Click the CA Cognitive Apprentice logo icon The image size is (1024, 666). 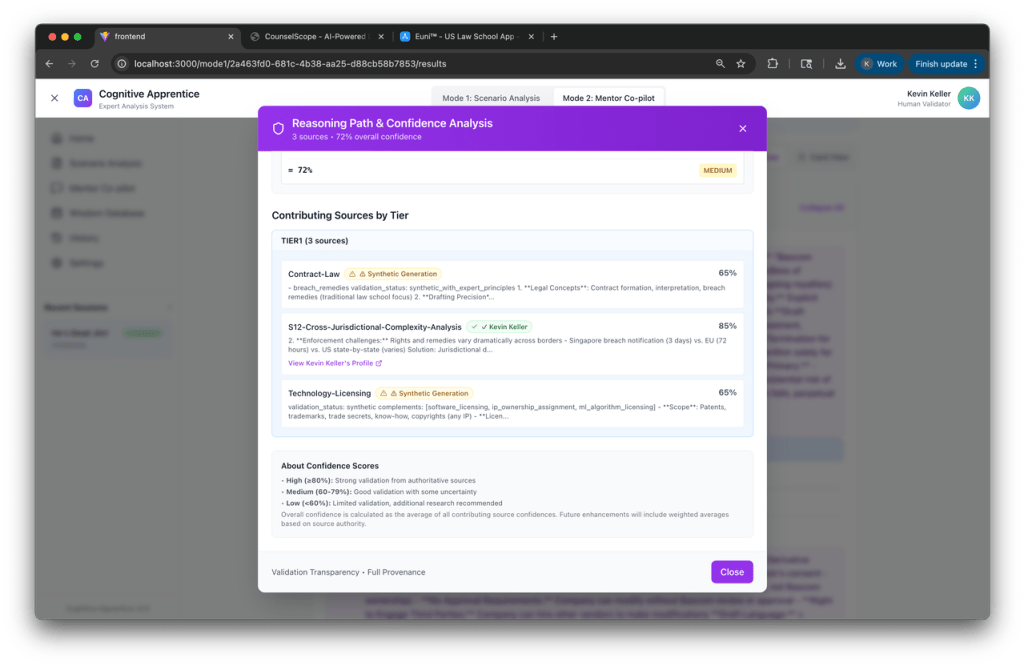click(83, 98)
